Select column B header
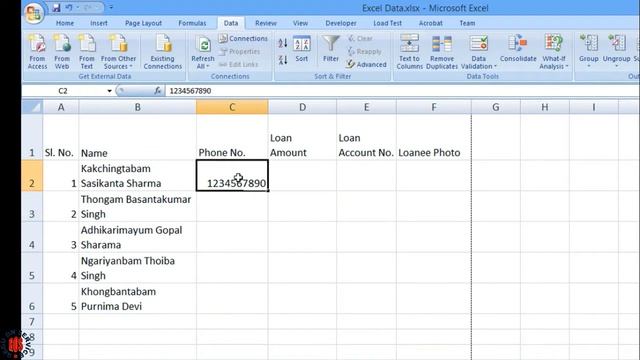Image resolution: width=640 pixels, height=360 pixels. point(138,107)
